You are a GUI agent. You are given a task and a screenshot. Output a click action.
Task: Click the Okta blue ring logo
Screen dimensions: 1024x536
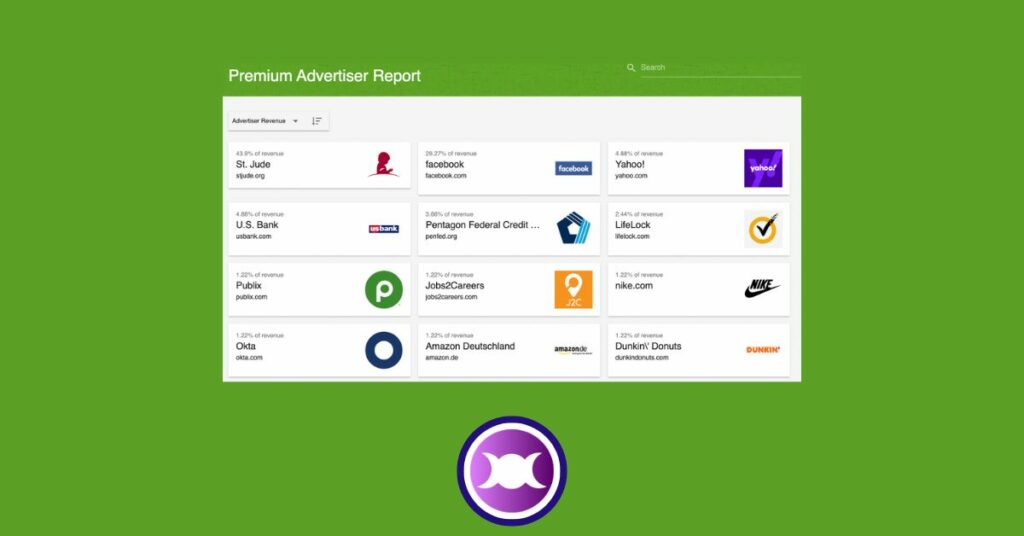(x=384, y=350)
